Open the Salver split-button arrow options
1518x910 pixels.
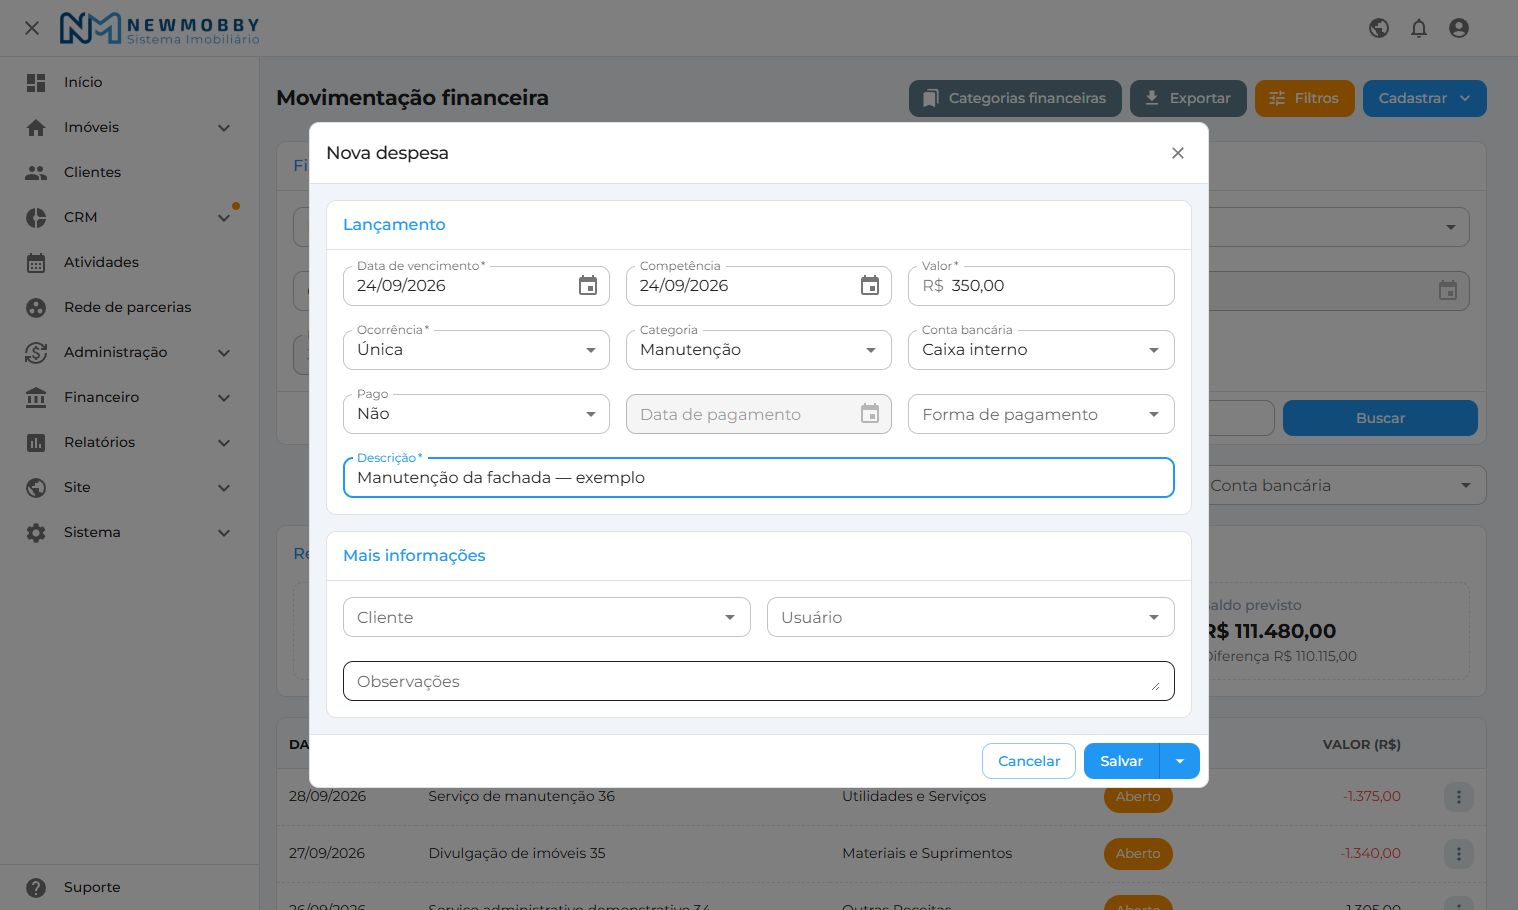(x=1180, y=761)
